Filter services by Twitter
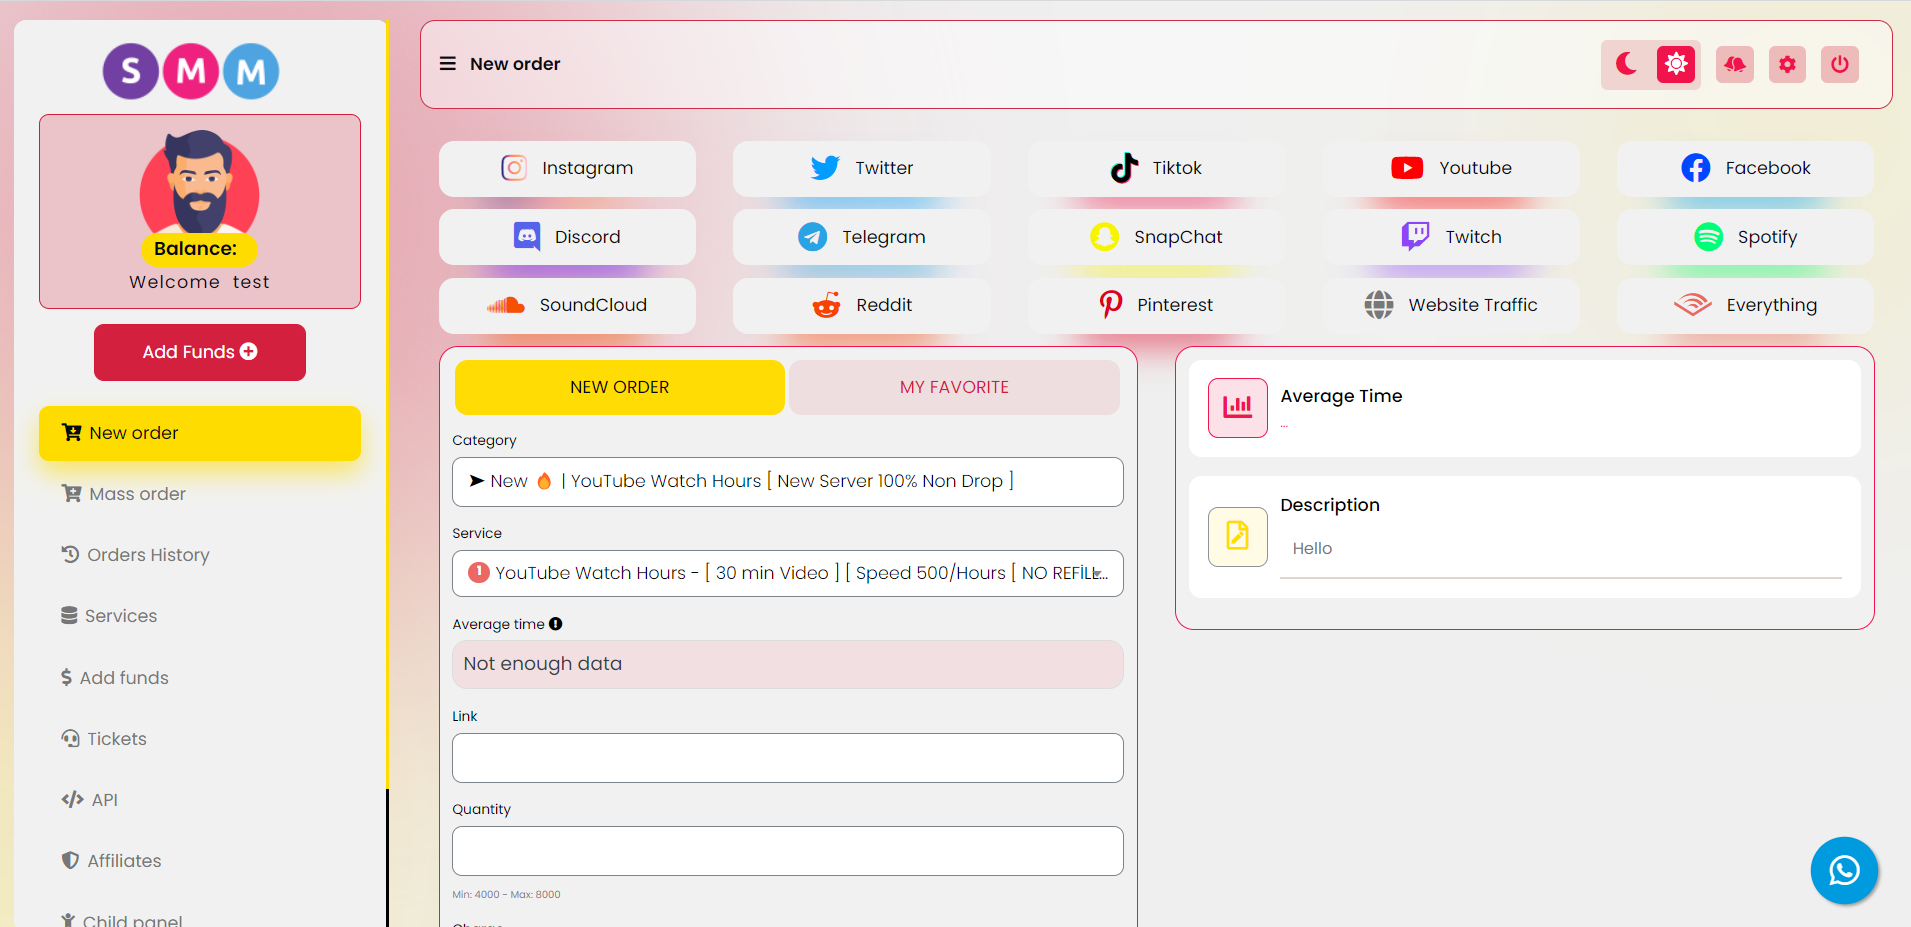This screenshot has height=927, width=1911. pos(861,168)
